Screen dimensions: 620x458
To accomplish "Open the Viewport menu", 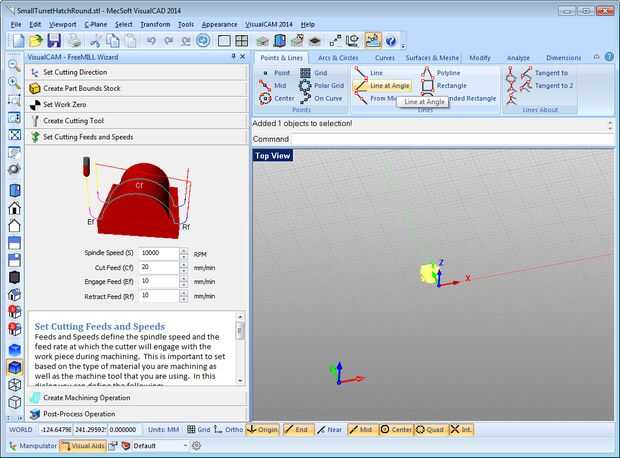I will point(62,25).
